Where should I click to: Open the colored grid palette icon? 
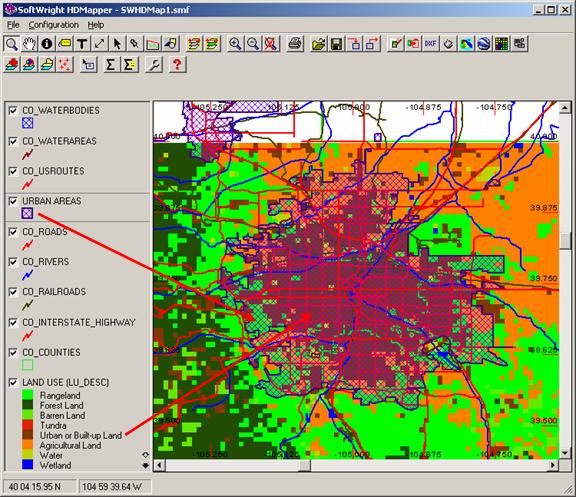tap(501, 44)
